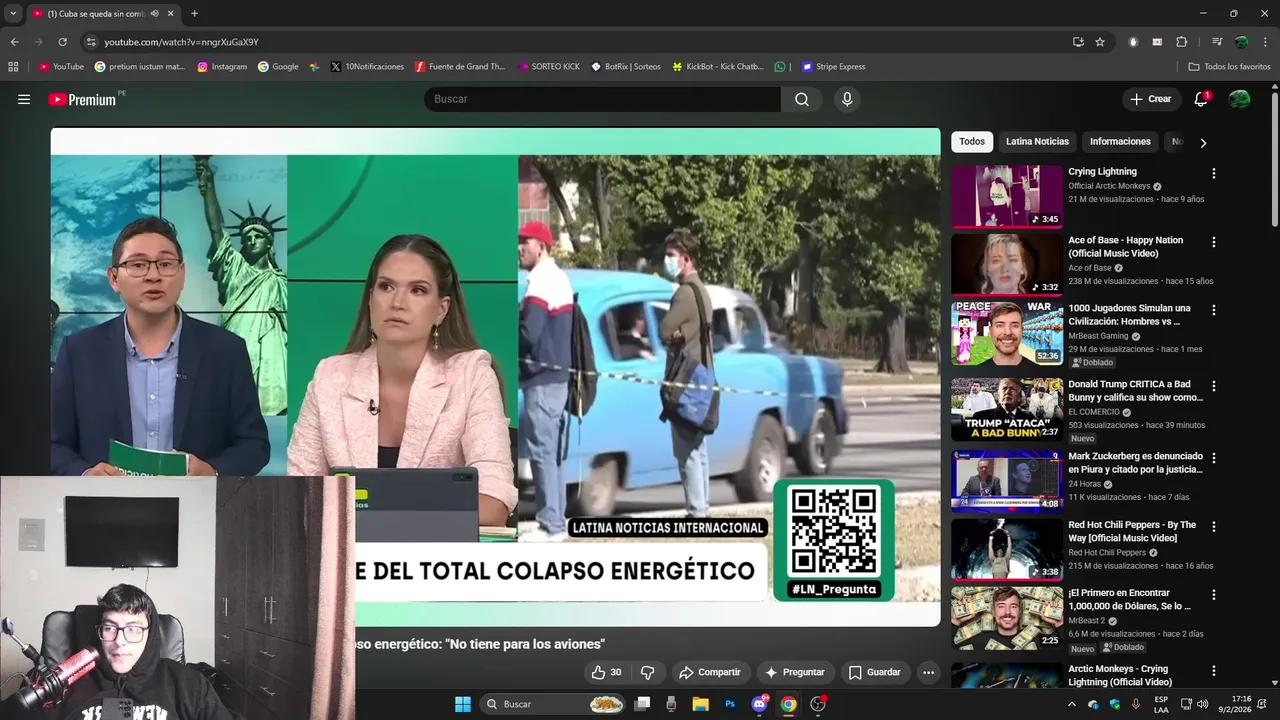Go to YouTube Premium home logo
This screenshot has width=1280, height=720.
click(82, 99)
